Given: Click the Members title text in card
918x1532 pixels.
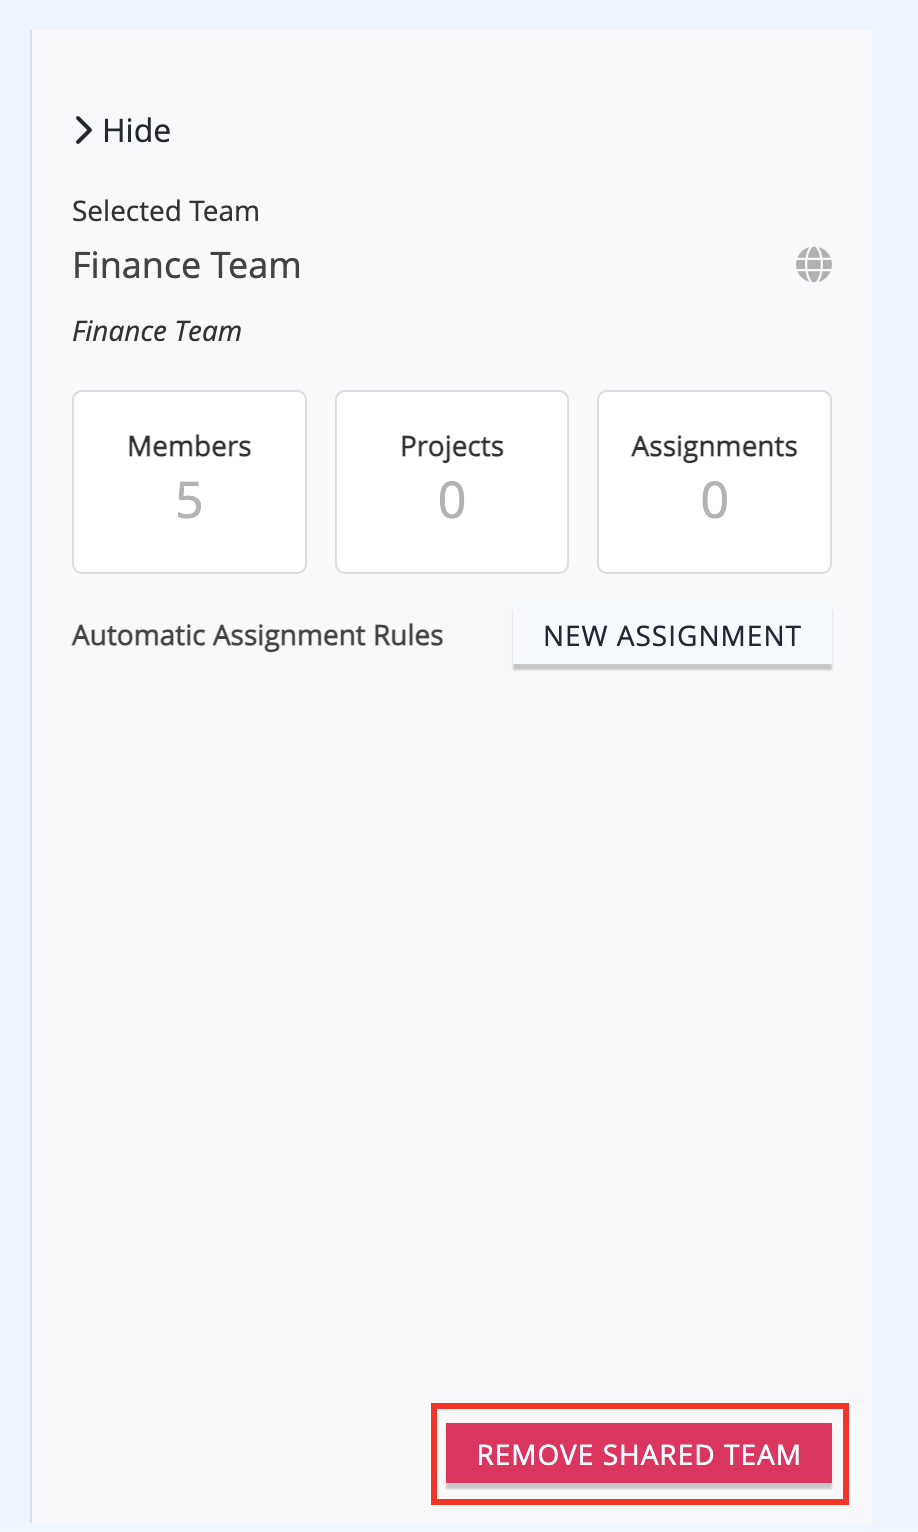Looking at the screenshot, I should pos(189,446).
